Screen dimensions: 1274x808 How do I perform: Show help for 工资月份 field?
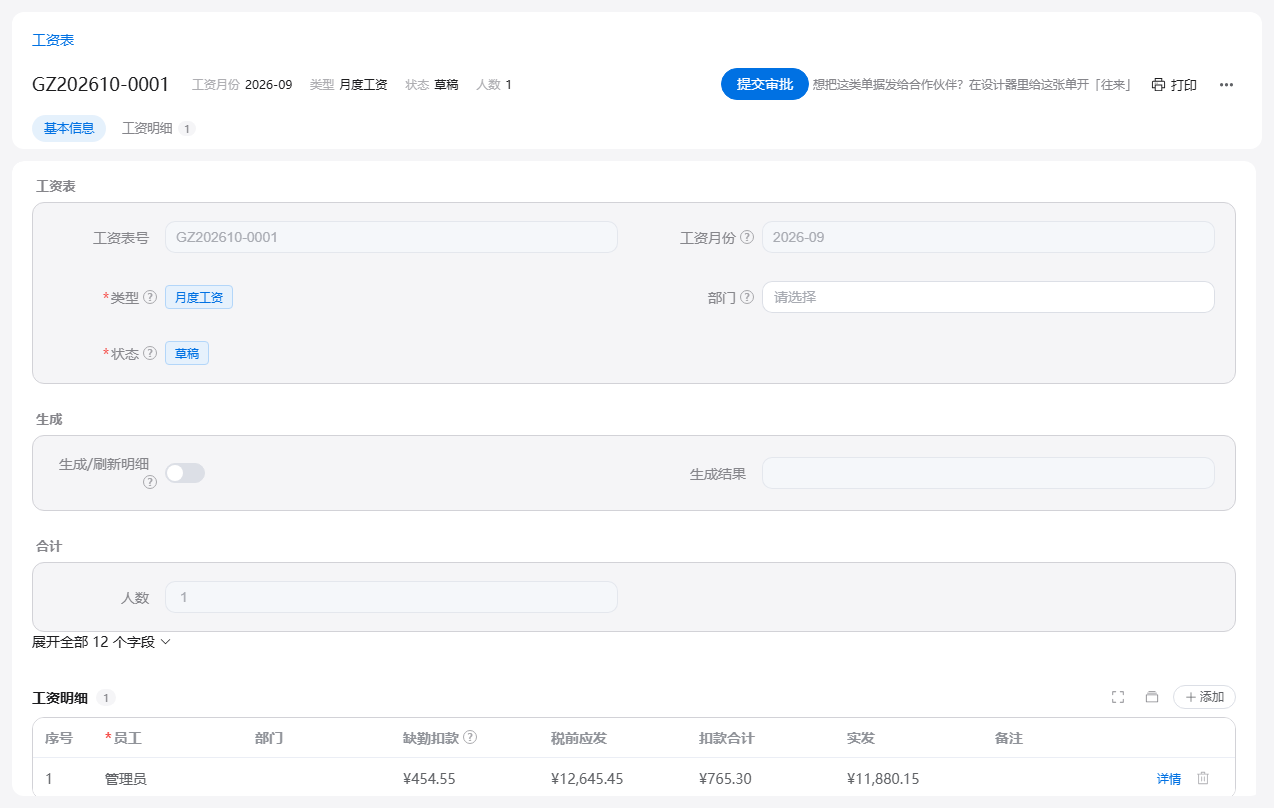[x=747, y=237]
